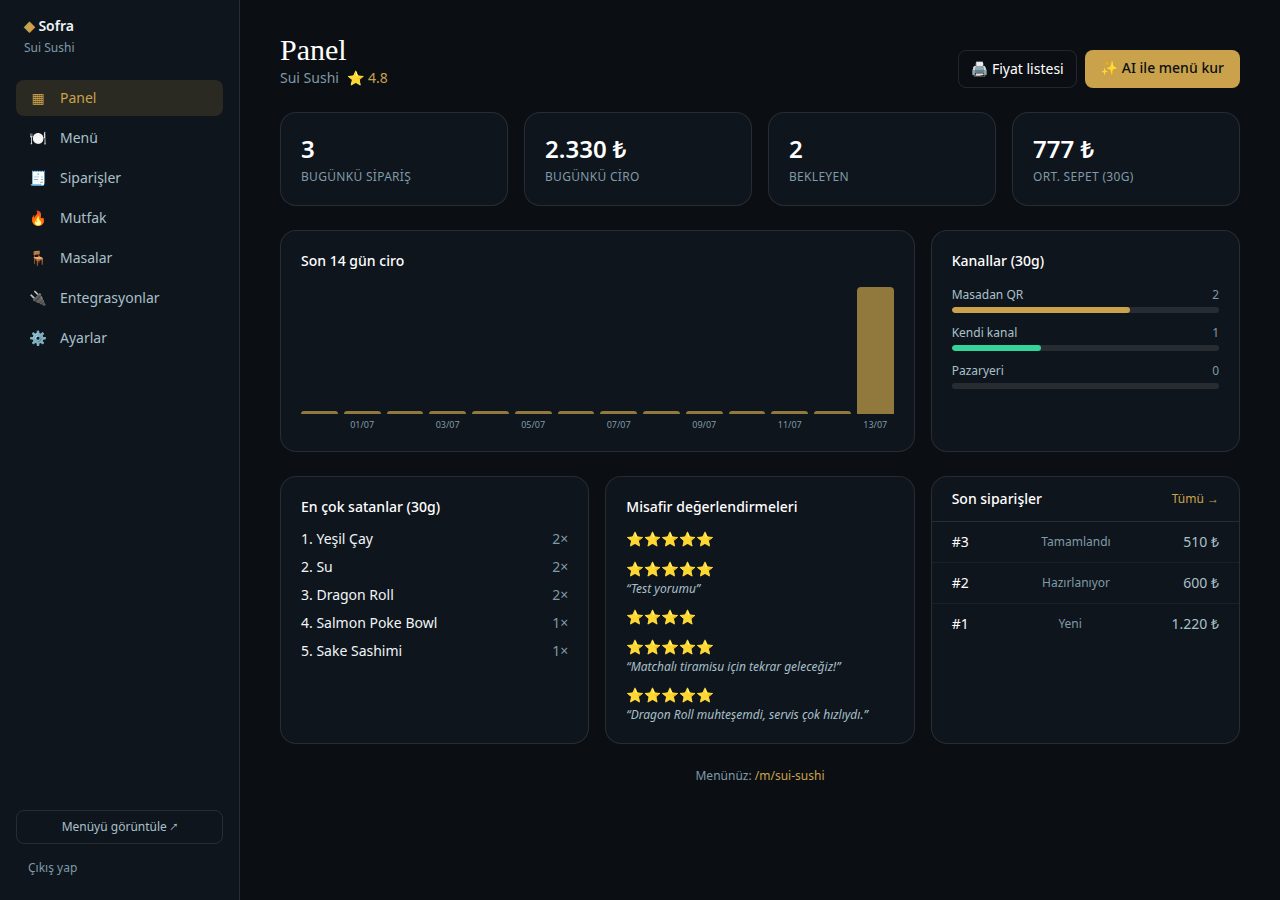
Task: Follow the /m/sui-sushi menu link
Action: [790, 775]
